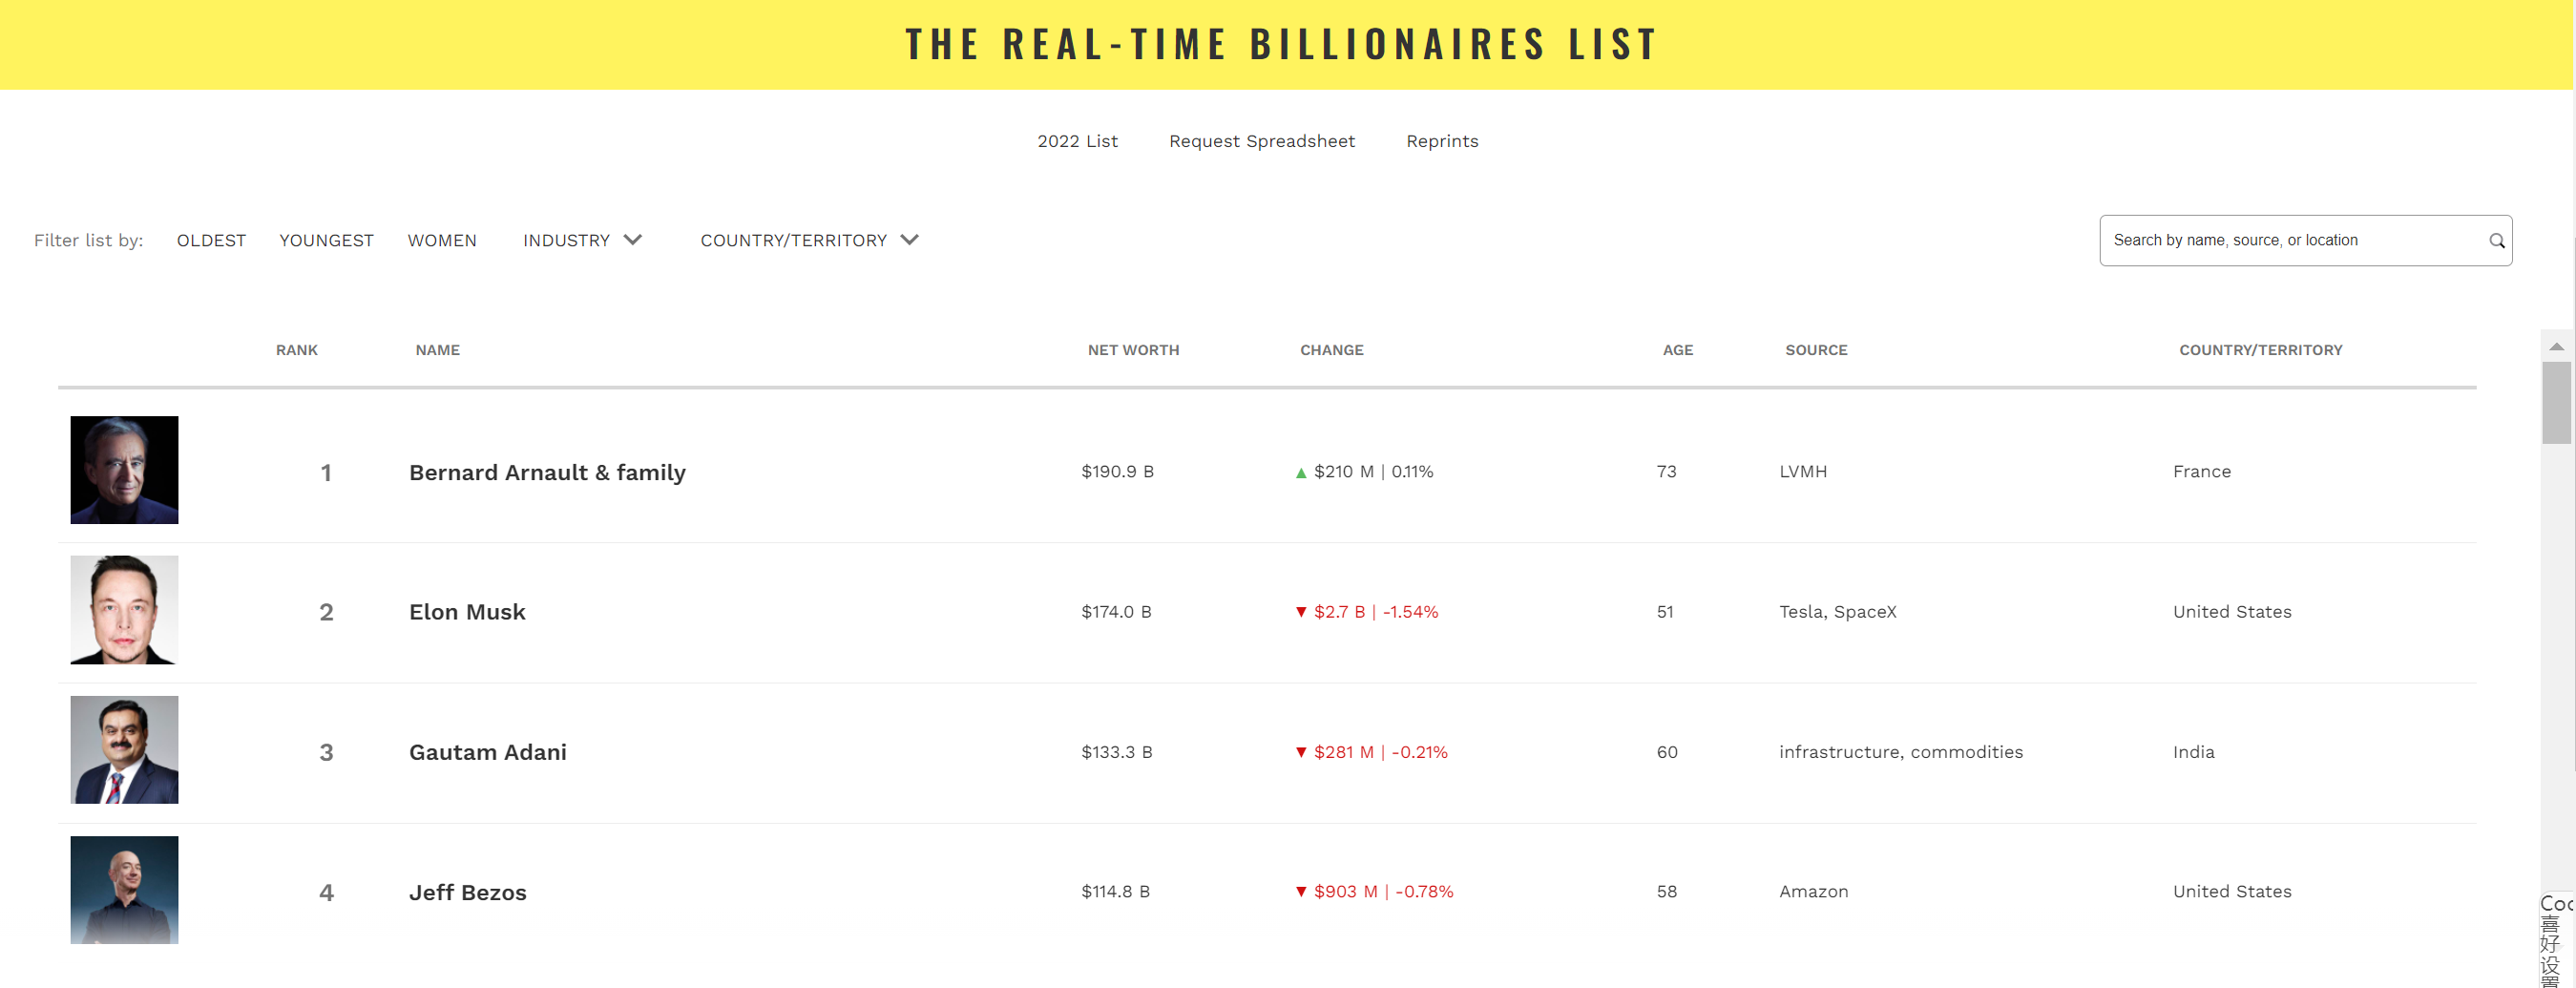This screenshot has height=988, width=2576.
Task: Click the scrollbar up arrow
Action: 2556,346
